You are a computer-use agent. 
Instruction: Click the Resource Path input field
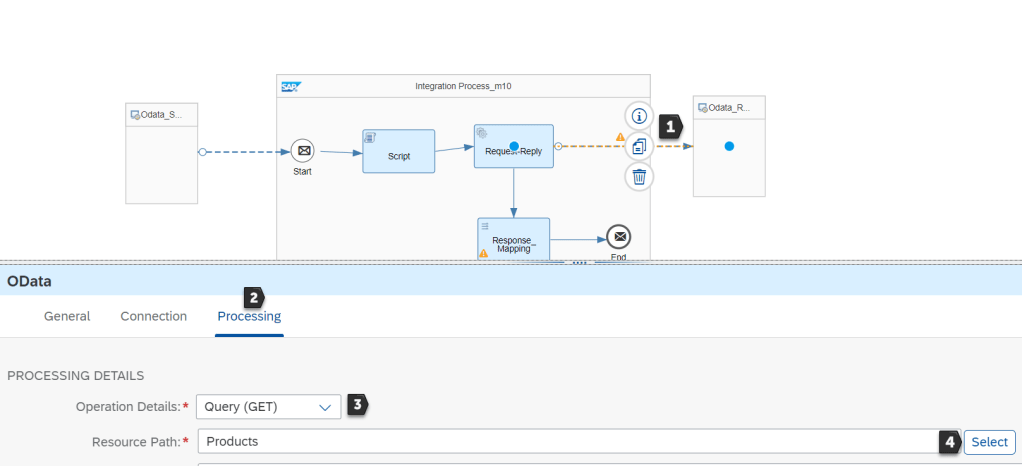[565, 442]
